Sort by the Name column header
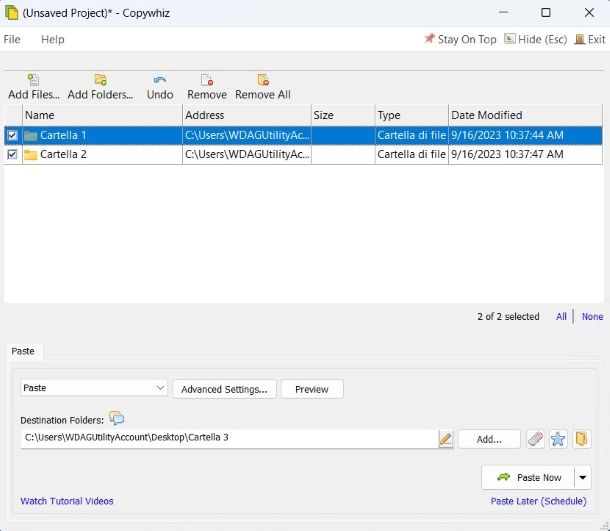This screenshot has width=610, height=531. (102, 115)
